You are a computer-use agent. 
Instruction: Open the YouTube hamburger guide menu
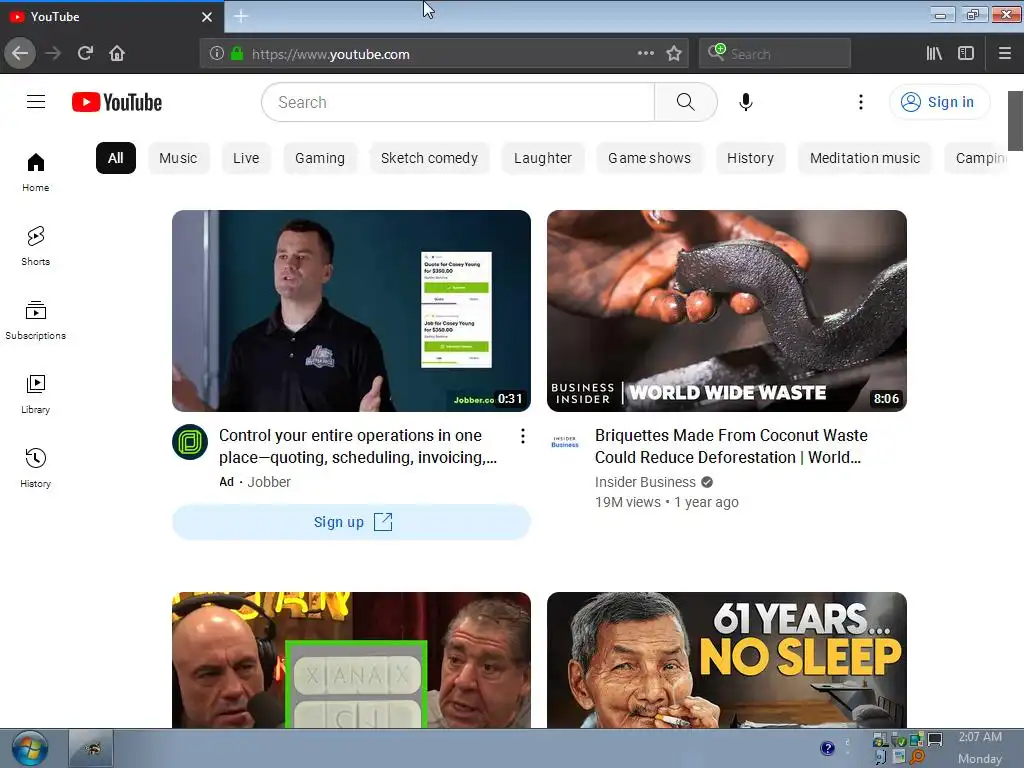tap(36, 102)
